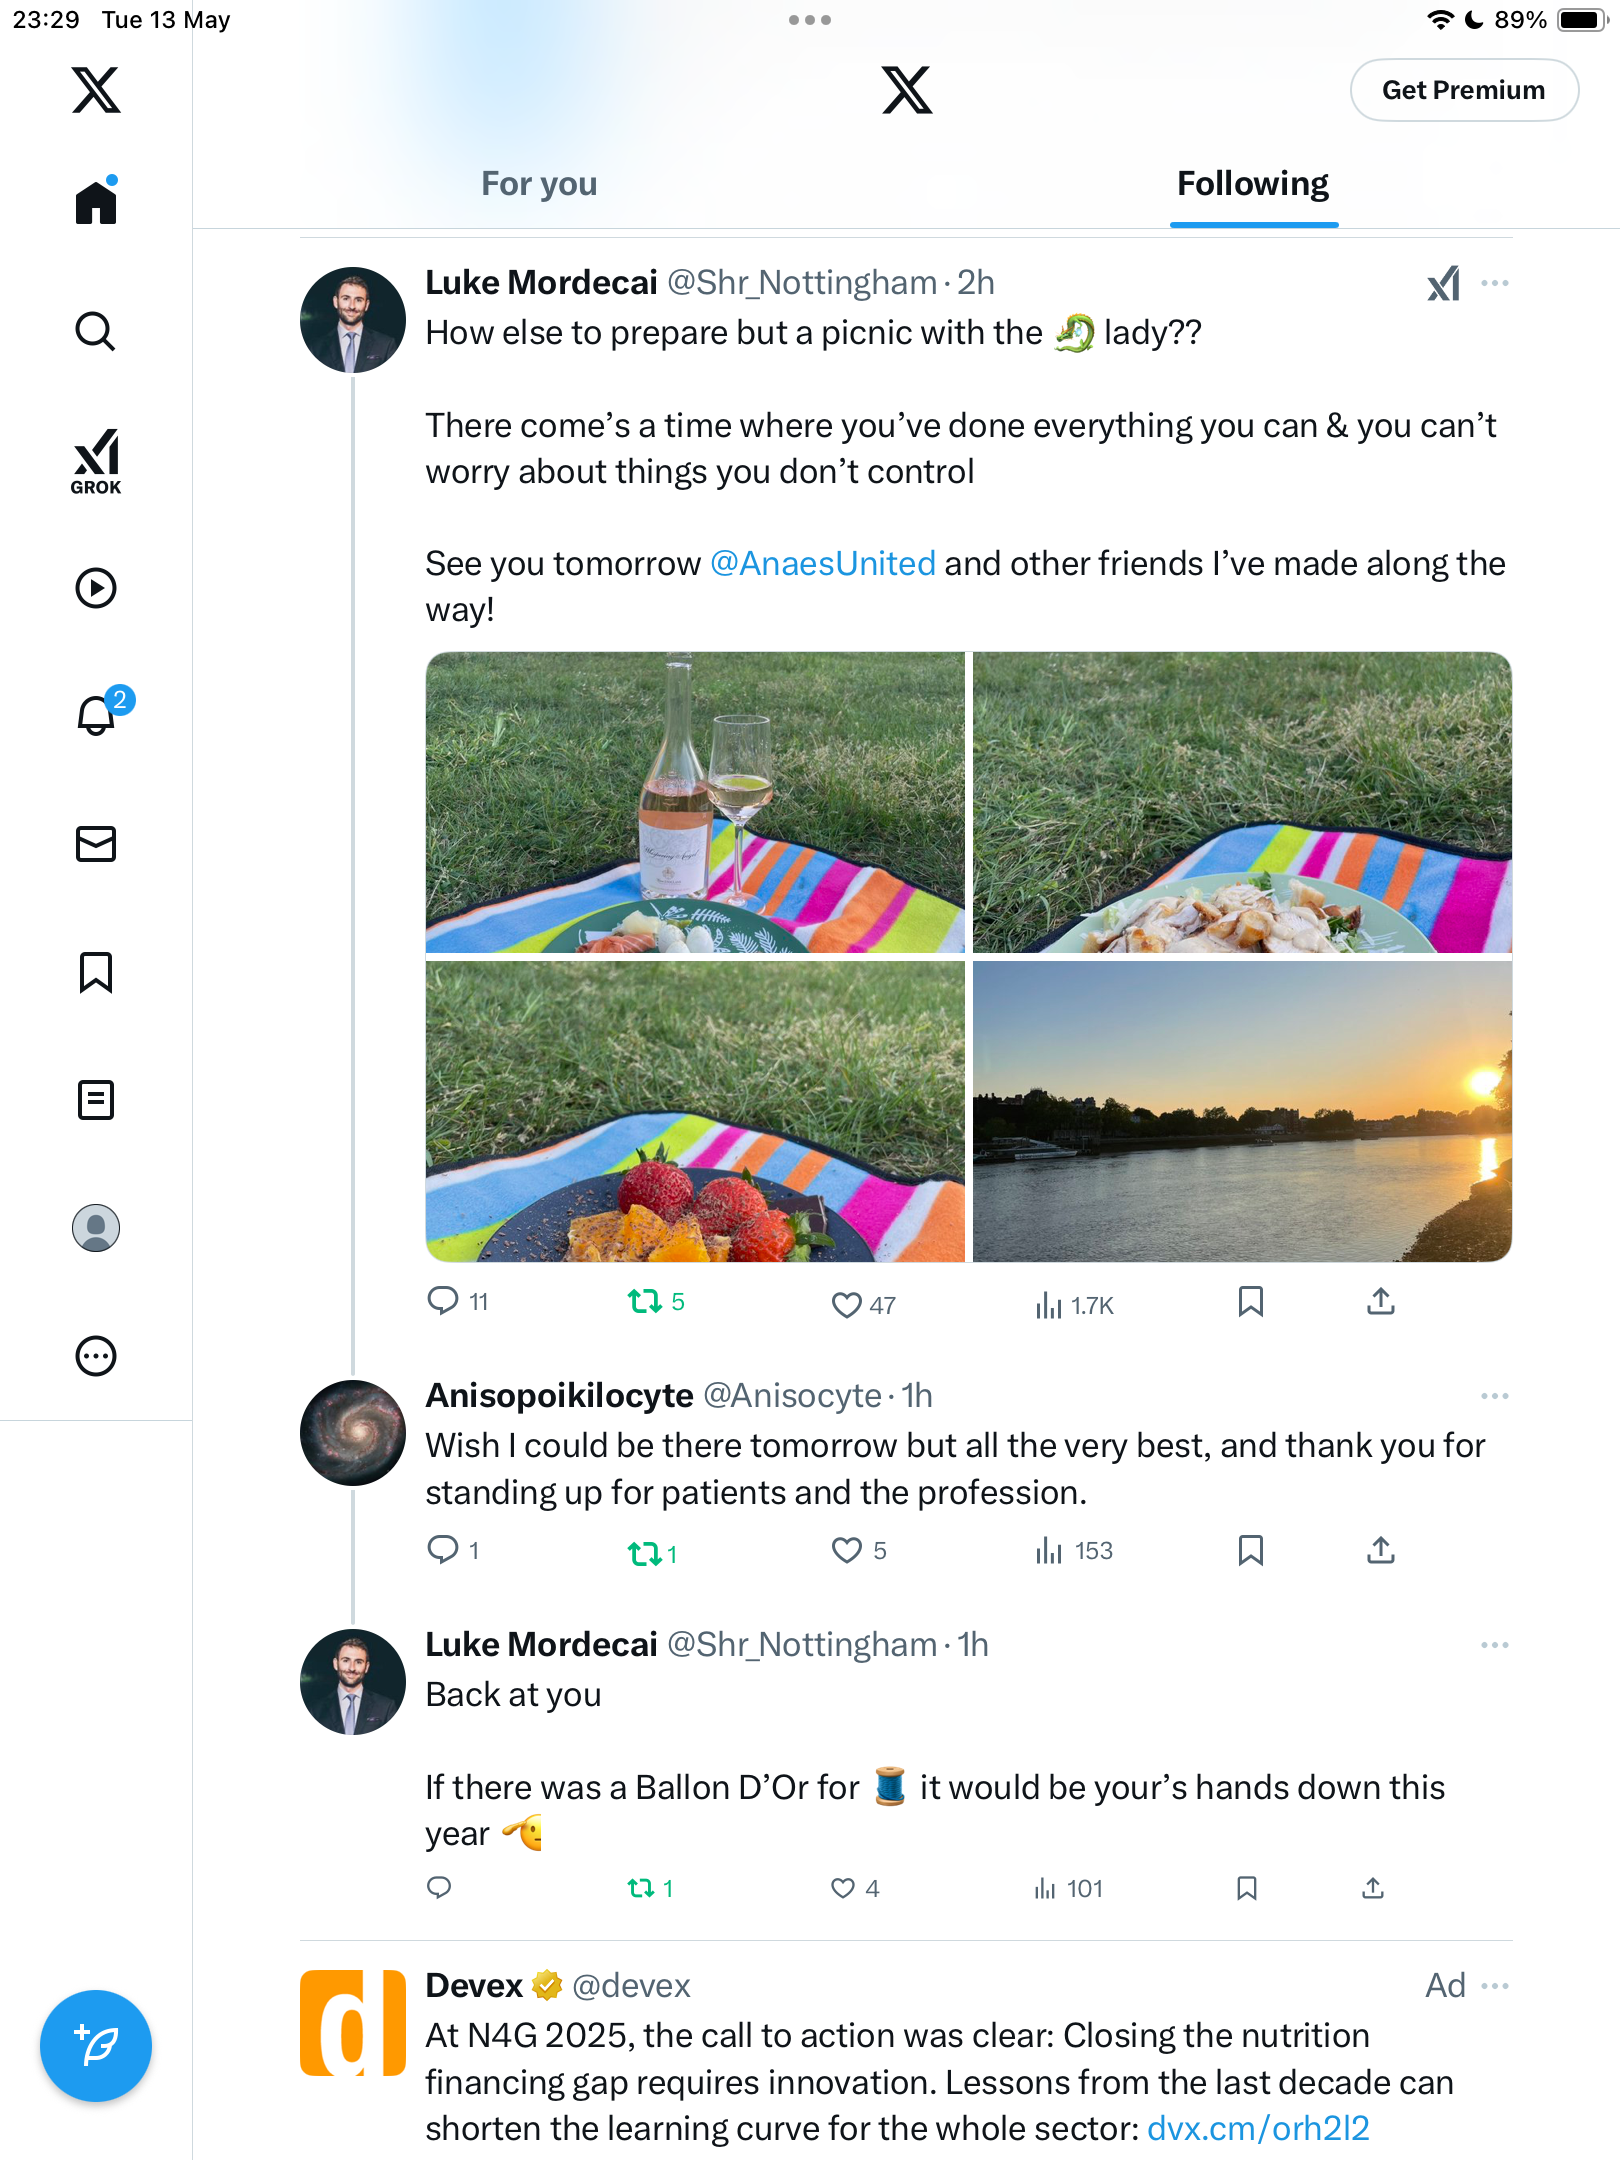Open the sunset river photo
Image resolution: width=1620 pixels, height=2160 pixels.
1242,1112
